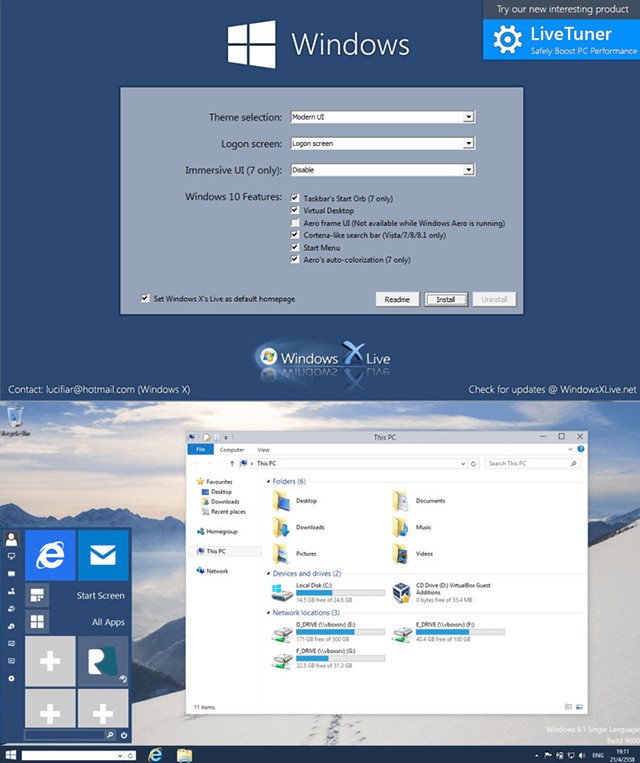Click the LiveTuner advertisement banner

(x=561, y=39)
